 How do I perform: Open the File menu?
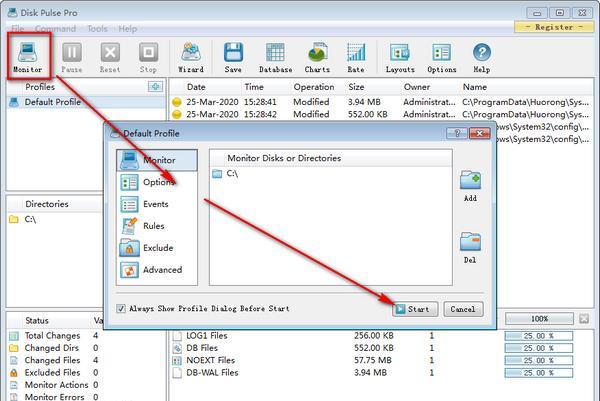18,29
